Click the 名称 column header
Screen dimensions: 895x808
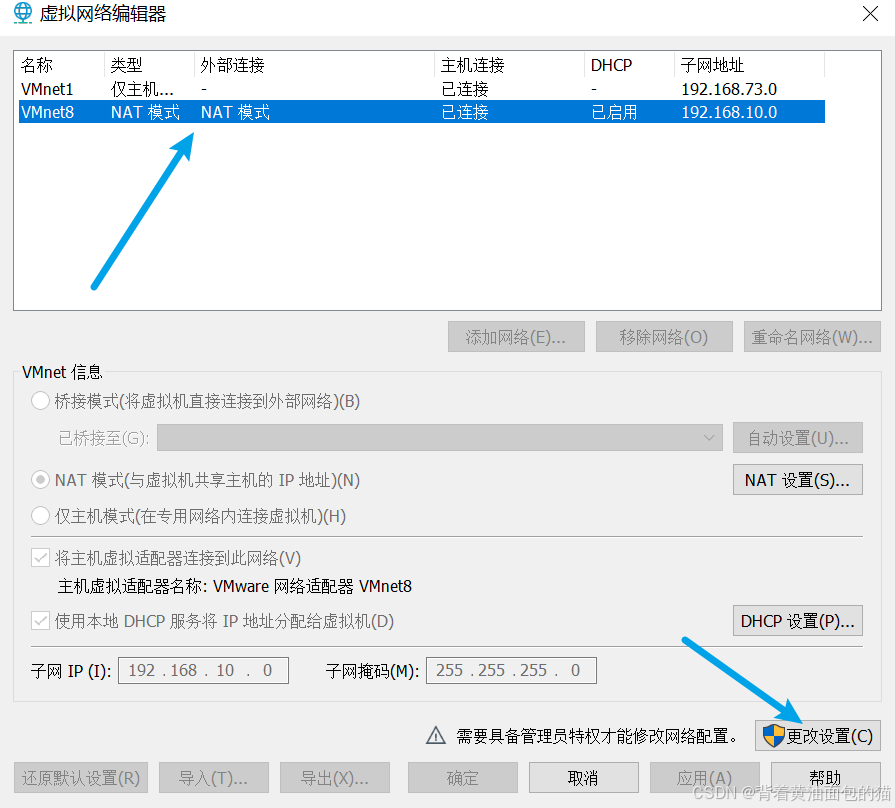tap(61, 65)
